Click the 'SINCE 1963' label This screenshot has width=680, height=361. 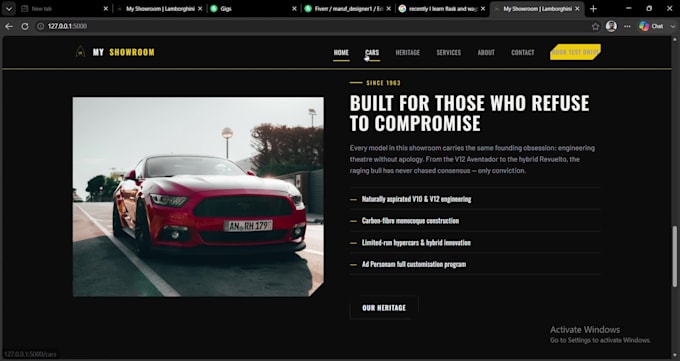[x=383, y=83]
